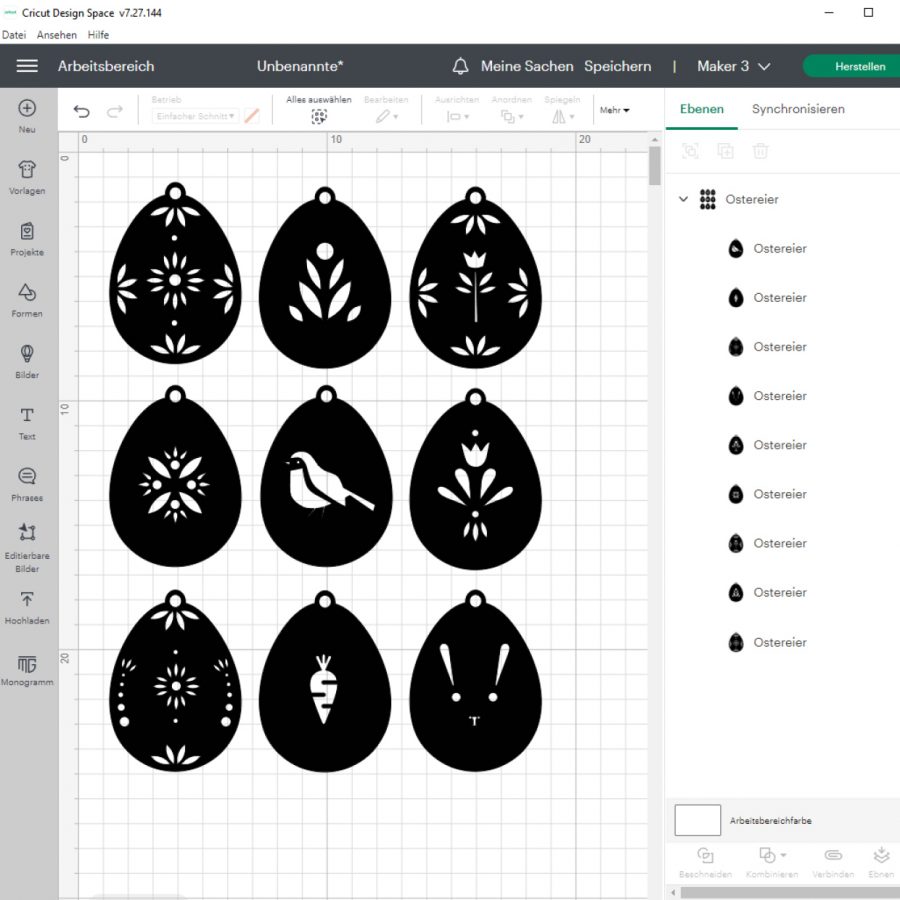Open the Kombinieren dropdown
Viewport: 900px width, 900px height.
pos(772,857)
